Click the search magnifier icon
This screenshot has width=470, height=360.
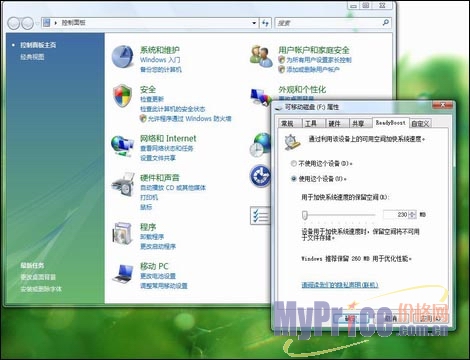click(386, 23)
